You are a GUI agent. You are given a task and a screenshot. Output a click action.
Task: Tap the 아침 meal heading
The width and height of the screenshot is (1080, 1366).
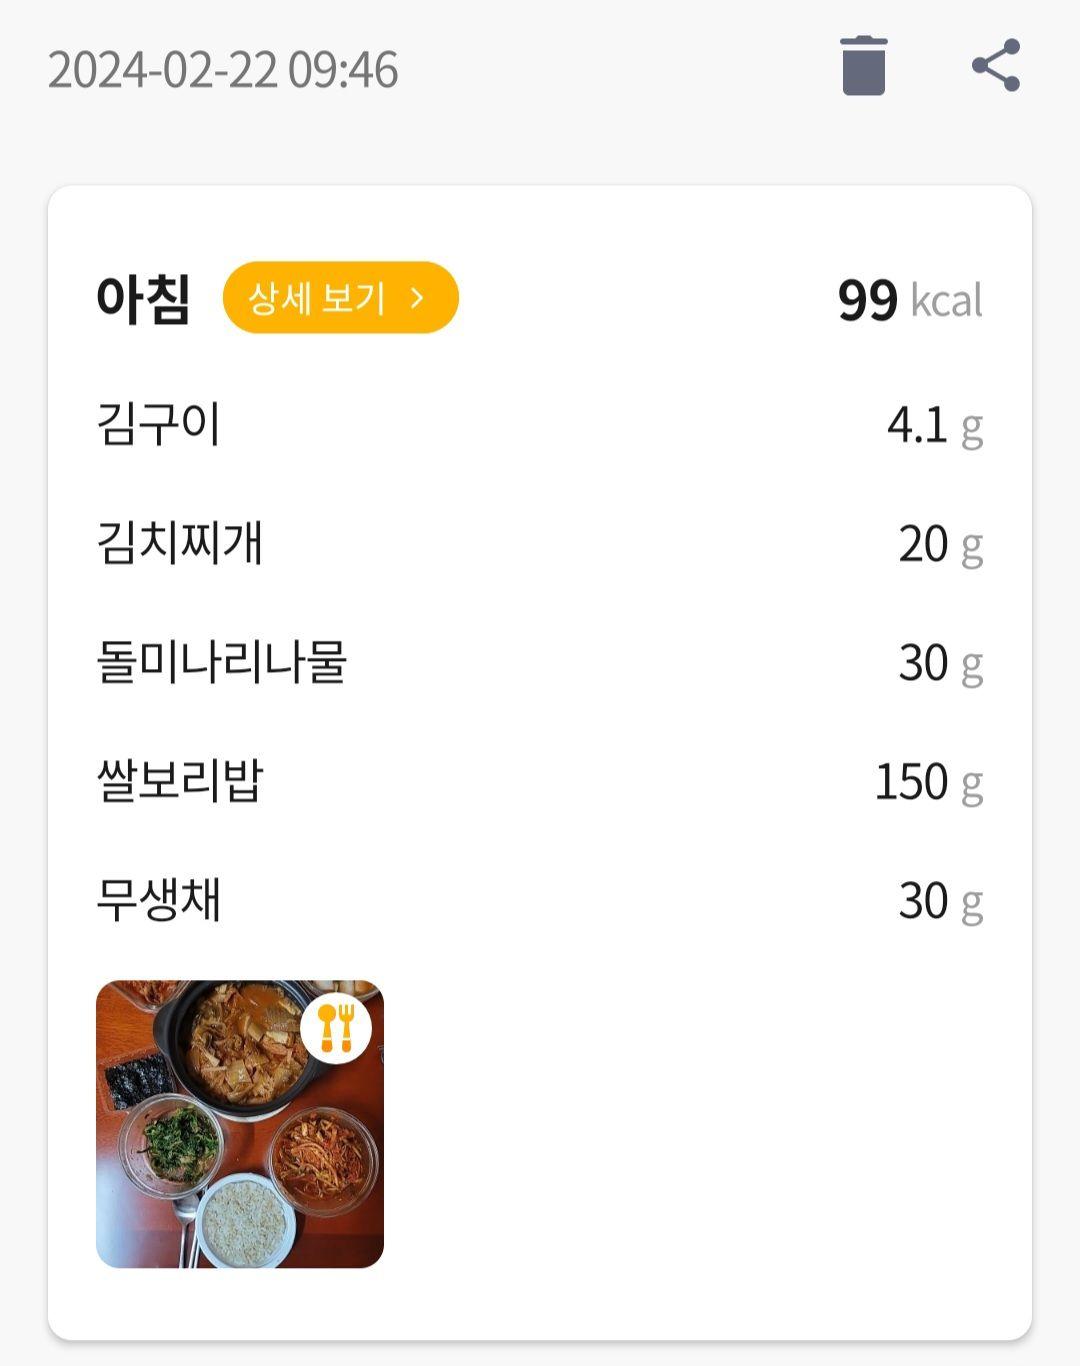143,299
